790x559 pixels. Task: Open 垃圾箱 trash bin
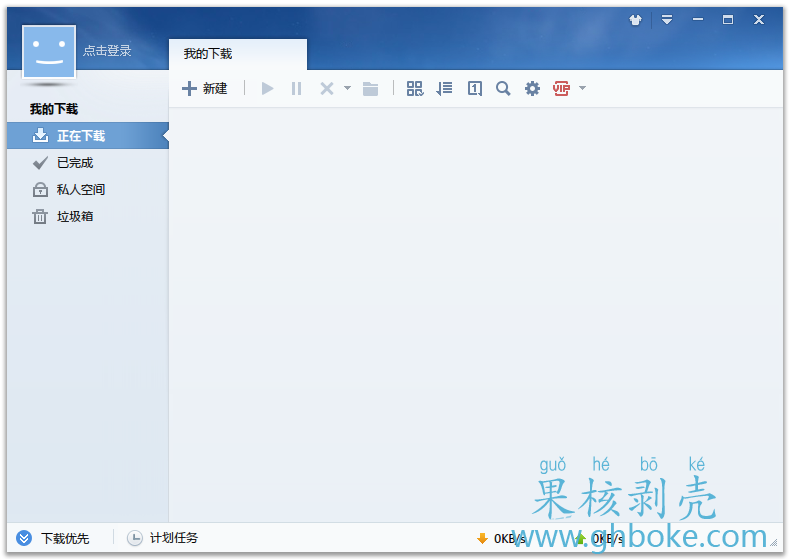pos(74,217)
